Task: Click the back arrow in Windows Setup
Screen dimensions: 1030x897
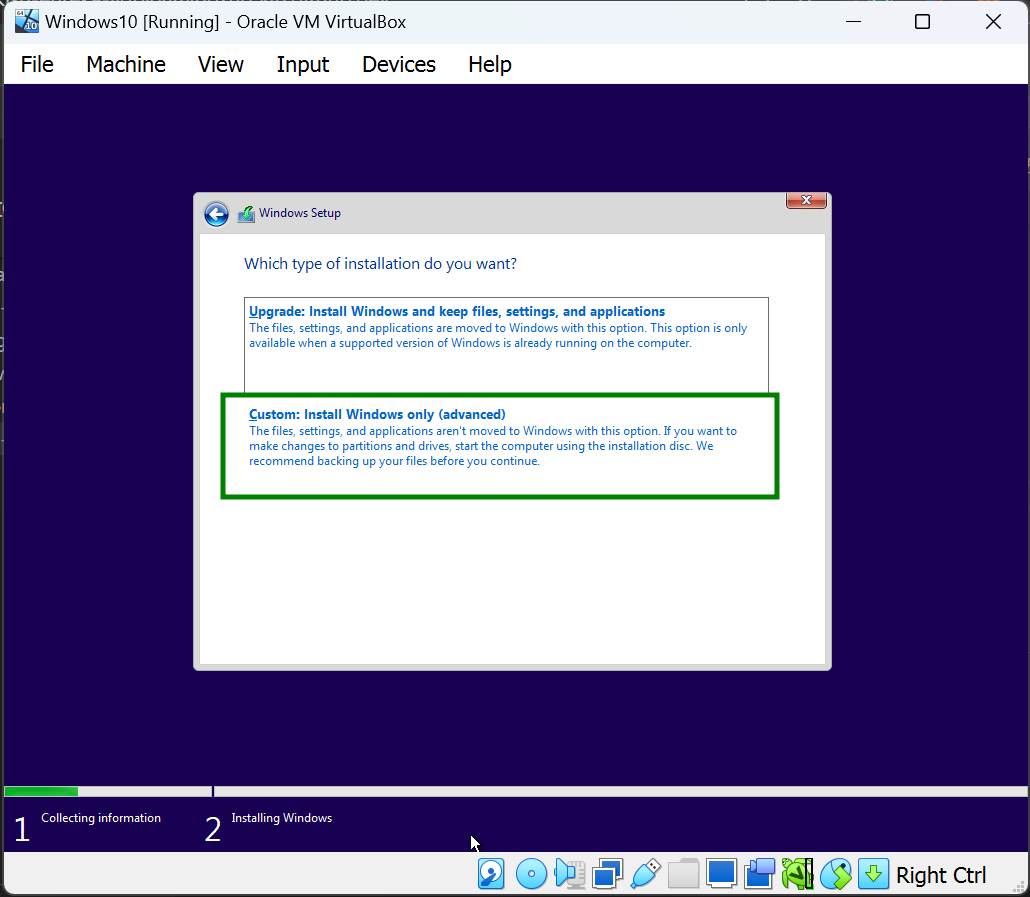Action: (x=216, y=213)
